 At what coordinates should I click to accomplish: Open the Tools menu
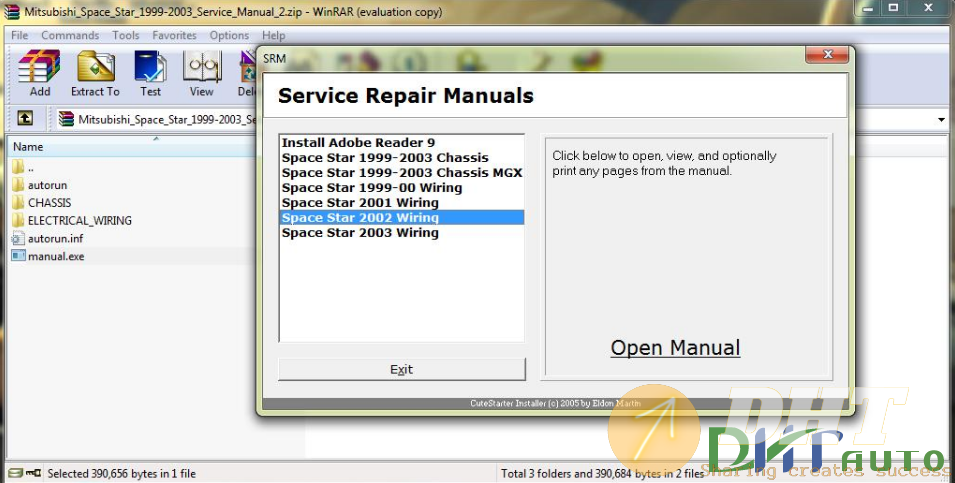[x=125, y=35]
